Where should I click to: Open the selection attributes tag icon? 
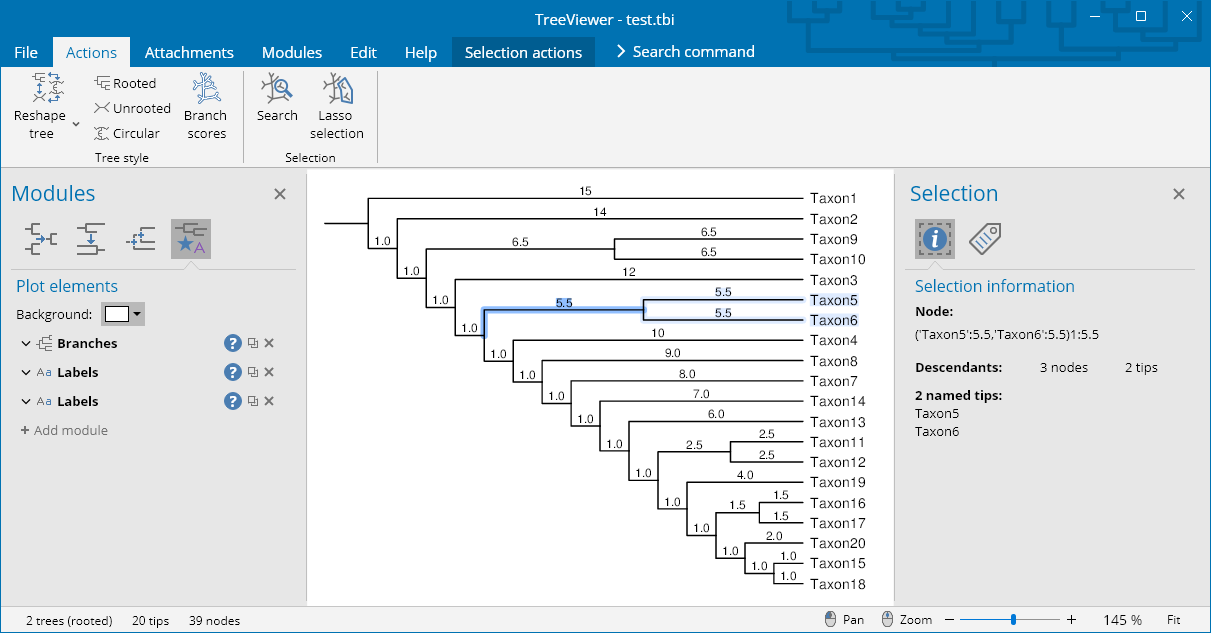click(985, 239)
